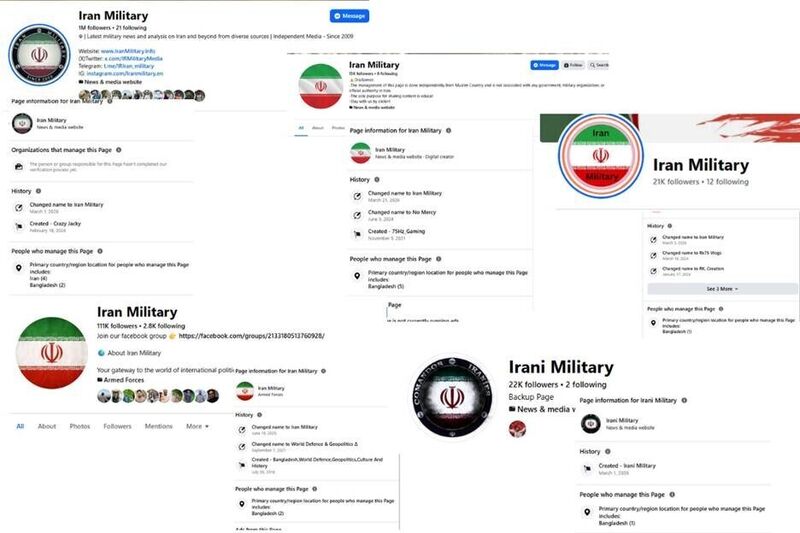Switch to the Photos tab
The height and width of the screenshot is (533, 800).
click(x=80, y=426)
